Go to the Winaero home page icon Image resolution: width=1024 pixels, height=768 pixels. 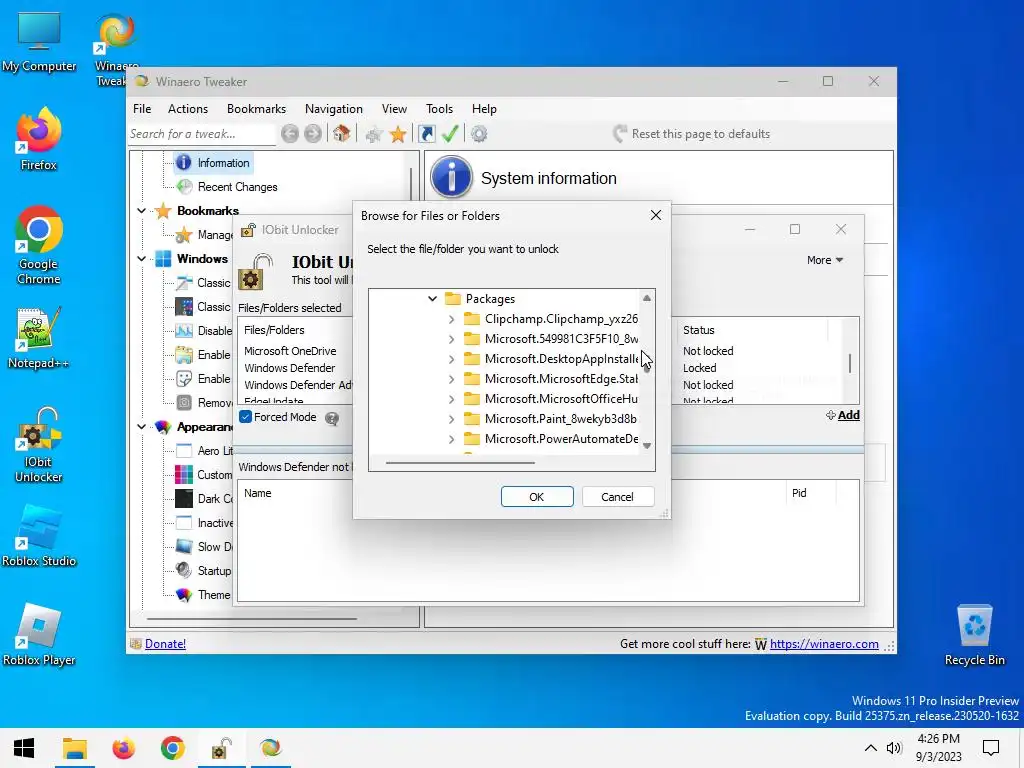click(x=341, y=134)
